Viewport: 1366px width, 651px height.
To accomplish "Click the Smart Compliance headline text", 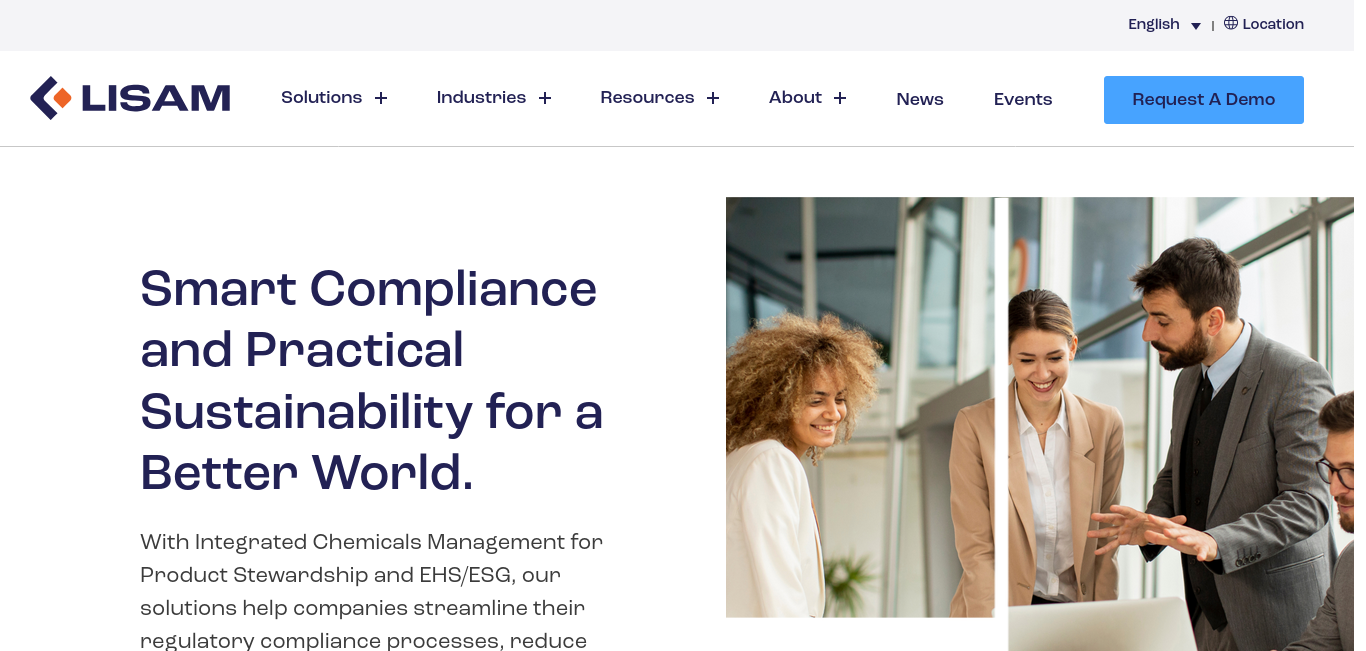I will [371, 381].
